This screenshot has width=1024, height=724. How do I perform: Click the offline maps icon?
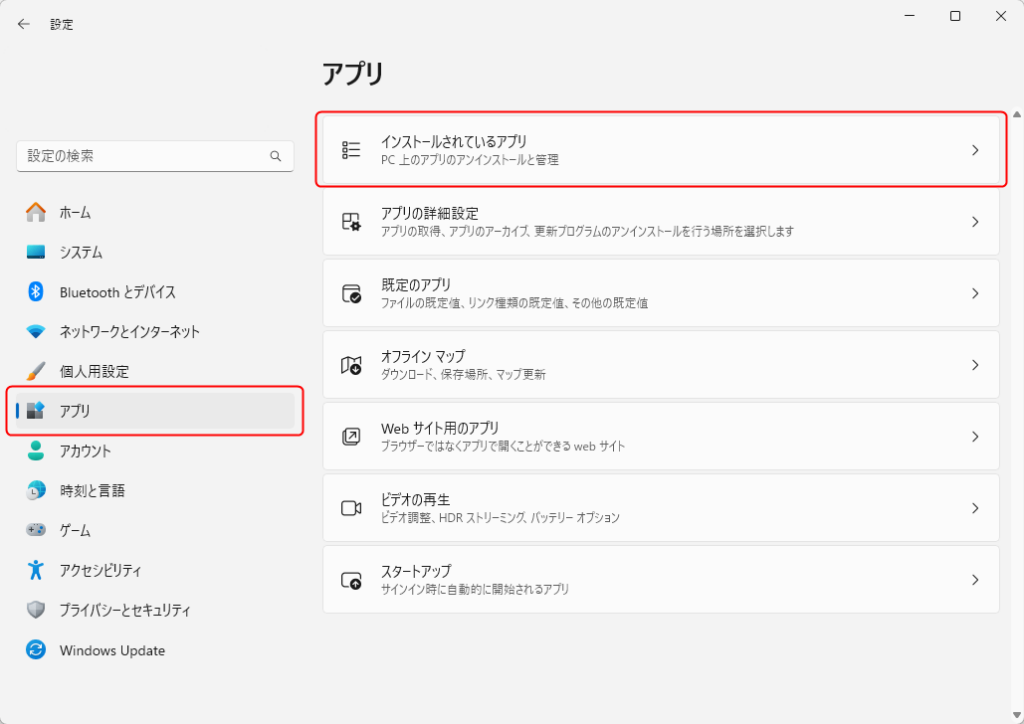point(351,365)
